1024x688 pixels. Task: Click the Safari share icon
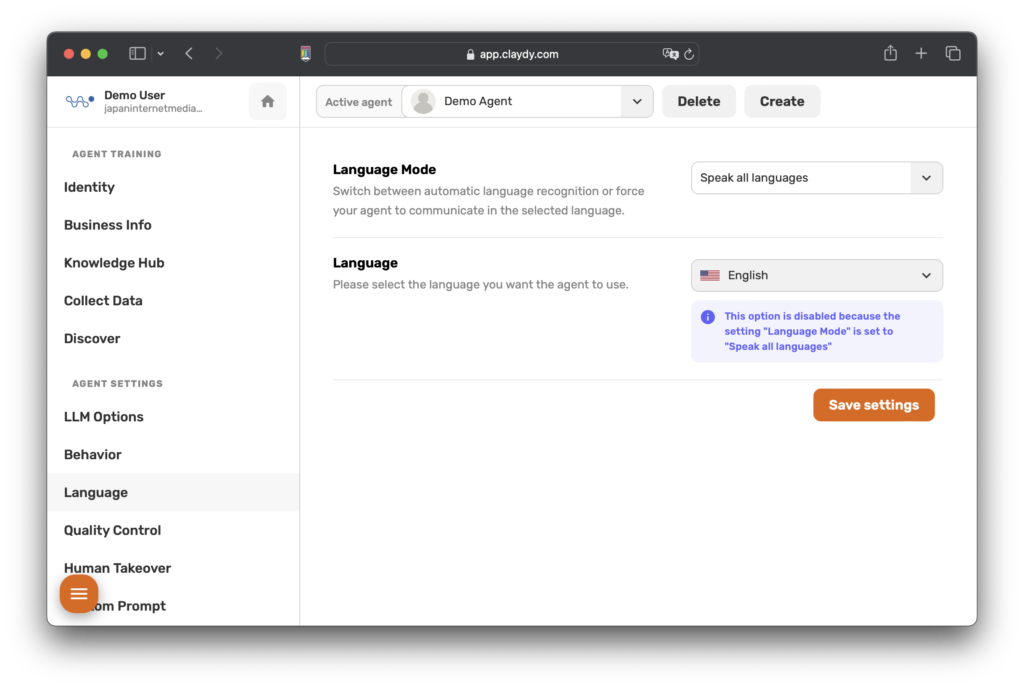coord(890,54)
